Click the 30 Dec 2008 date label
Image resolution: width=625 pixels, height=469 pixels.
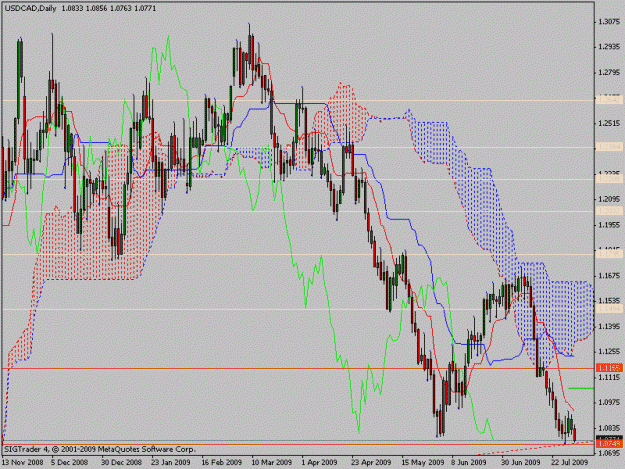(121, 463)
